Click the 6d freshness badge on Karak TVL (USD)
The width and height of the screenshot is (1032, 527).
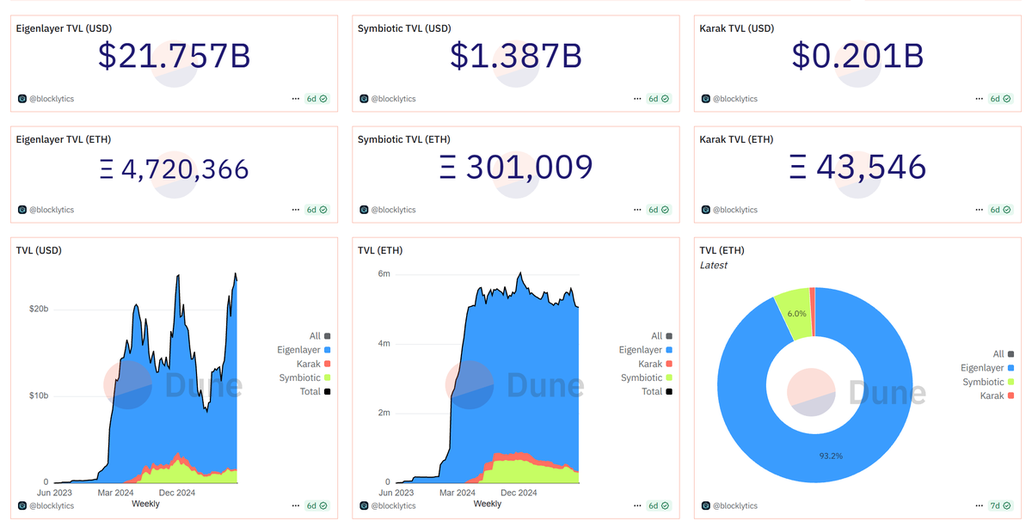1000,99
